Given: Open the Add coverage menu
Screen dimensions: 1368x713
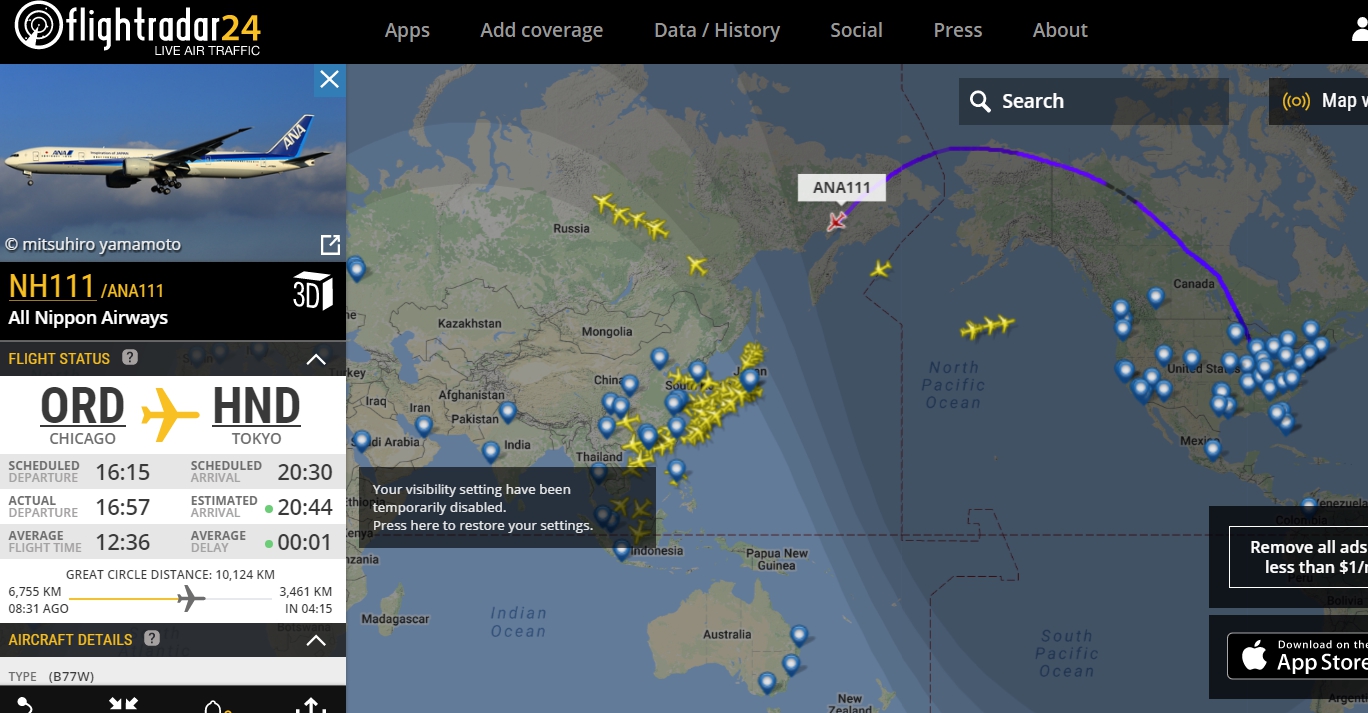Looking at the screenshot, I should tap(541, 30).
